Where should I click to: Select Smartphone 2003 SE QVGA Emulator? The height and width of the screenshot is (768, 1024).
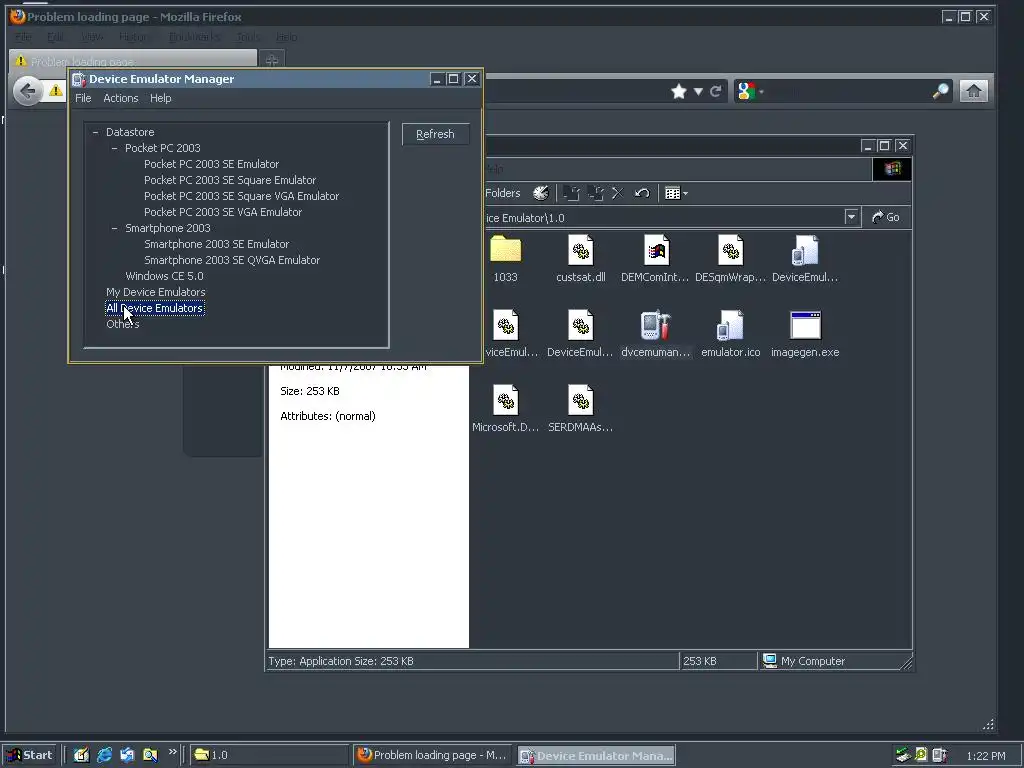(x=232, y=260)
